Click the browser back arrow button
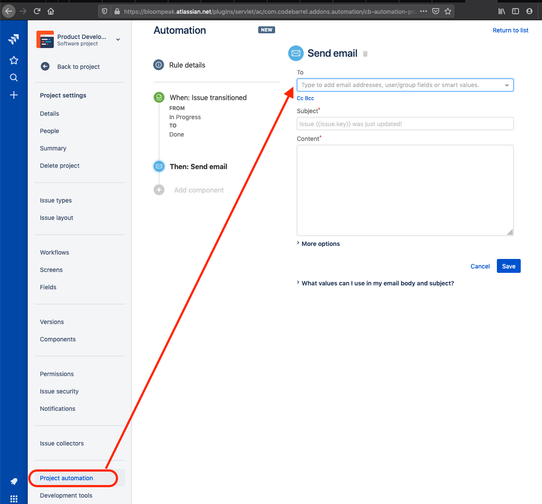 [9, 11]
